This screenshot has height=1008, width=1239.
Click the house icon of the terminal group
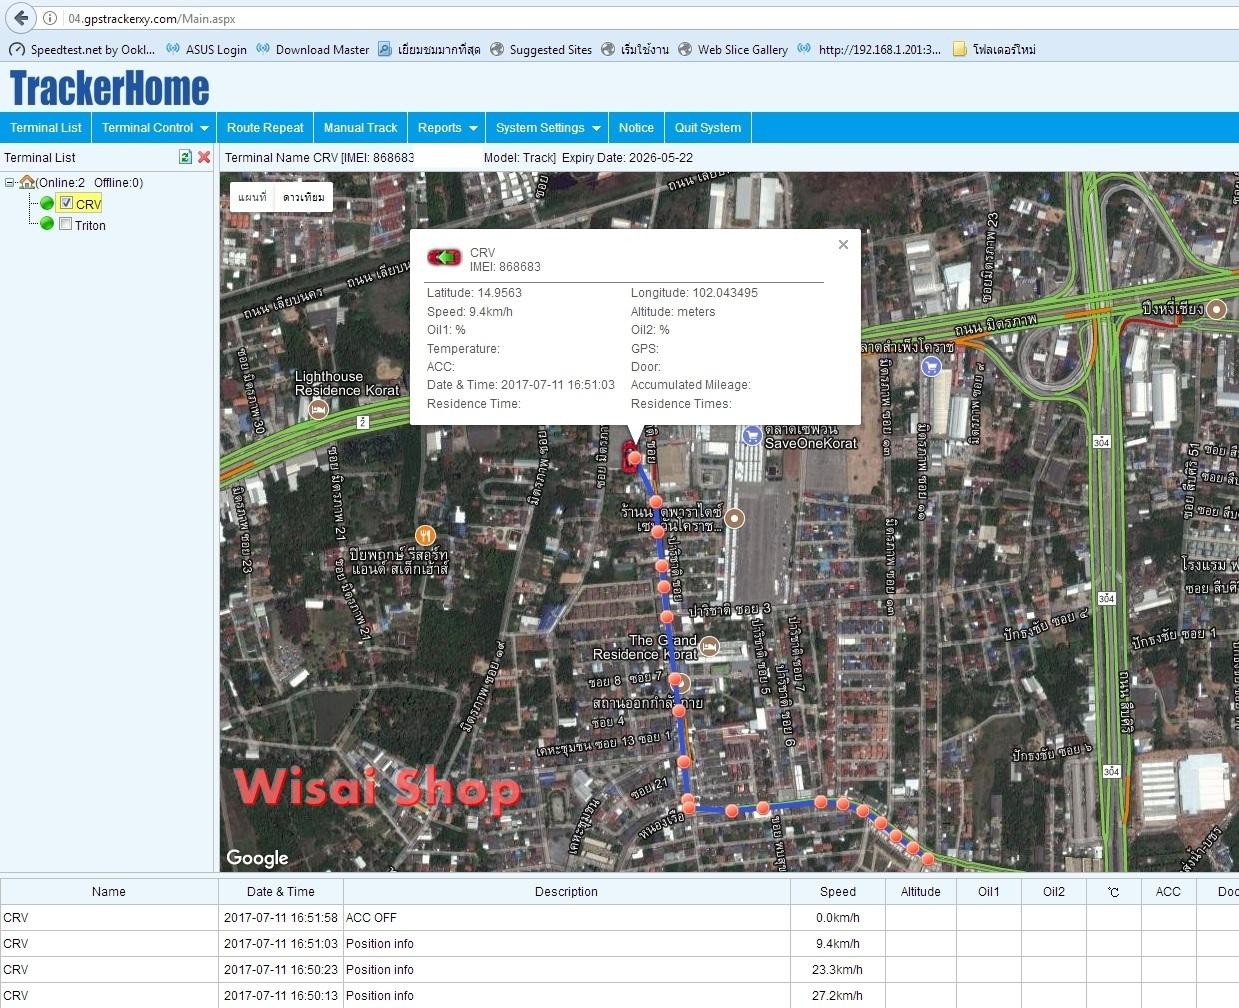point(27,182)
